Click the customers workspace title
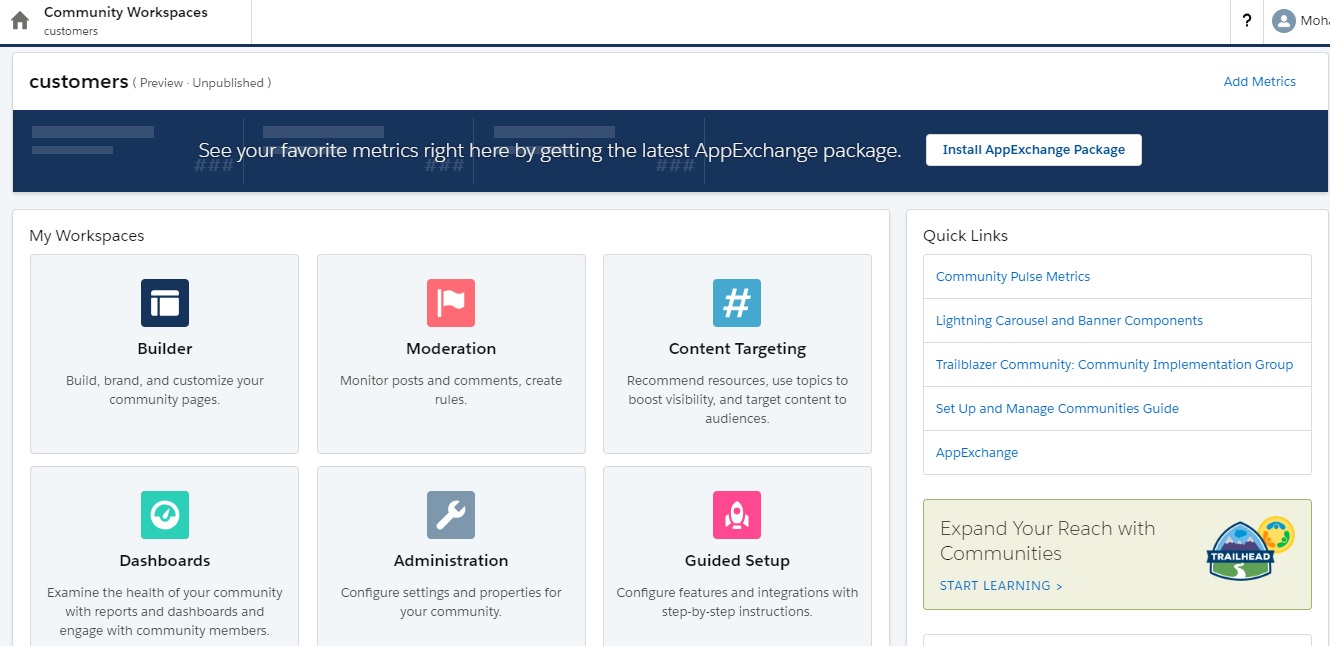Screen dimensions: 1330x646 pyautogui.click(x=77, y=81)
